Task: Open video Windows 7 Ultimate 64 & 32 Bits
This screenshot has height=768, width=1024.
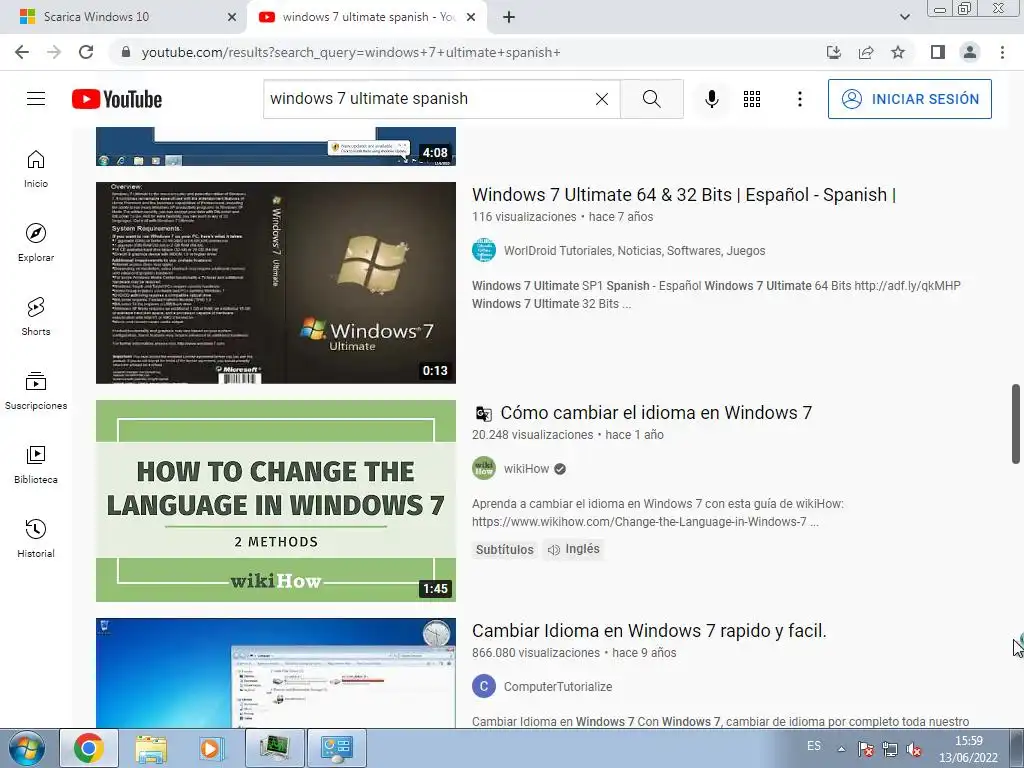Action: (684, 195)
